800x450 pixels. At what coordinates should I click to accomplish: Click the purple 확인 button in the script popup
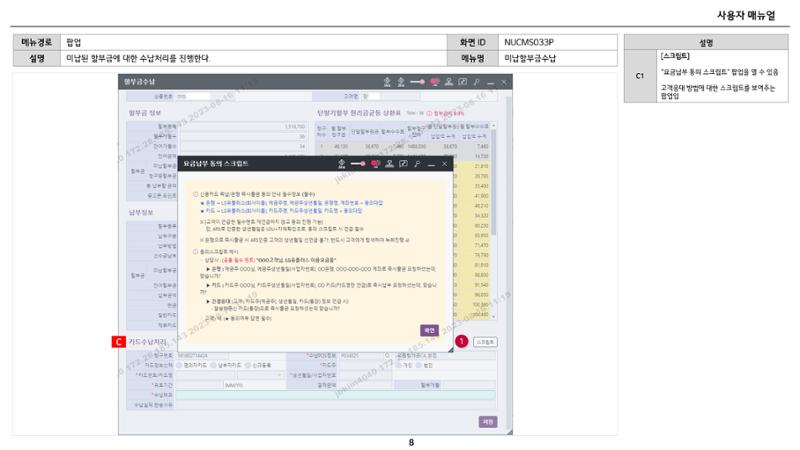(429, 331)
